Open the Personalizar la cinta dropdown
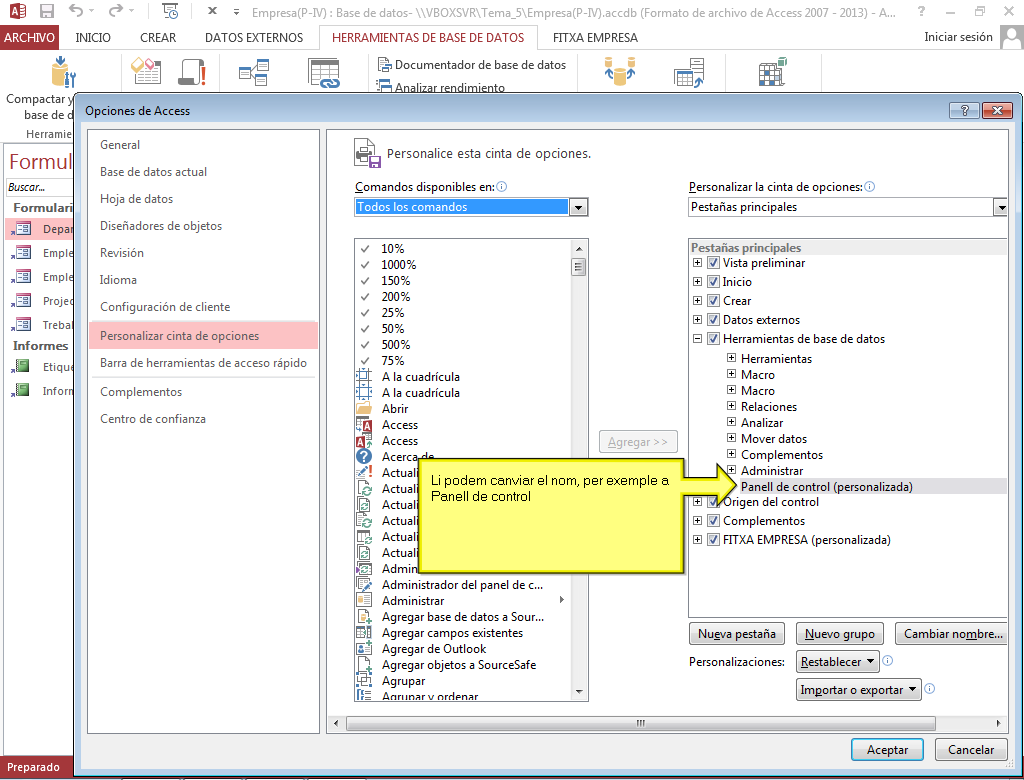The height and width of the screenshot is (780, 1024). [x=1000, y=207]
